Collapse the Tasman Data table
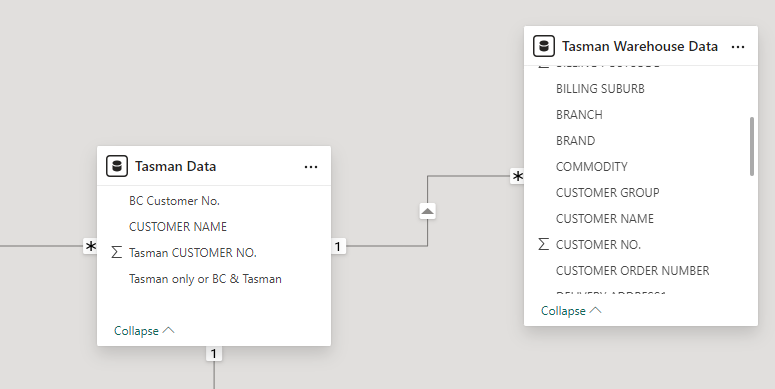 click(x=144, y=330)
